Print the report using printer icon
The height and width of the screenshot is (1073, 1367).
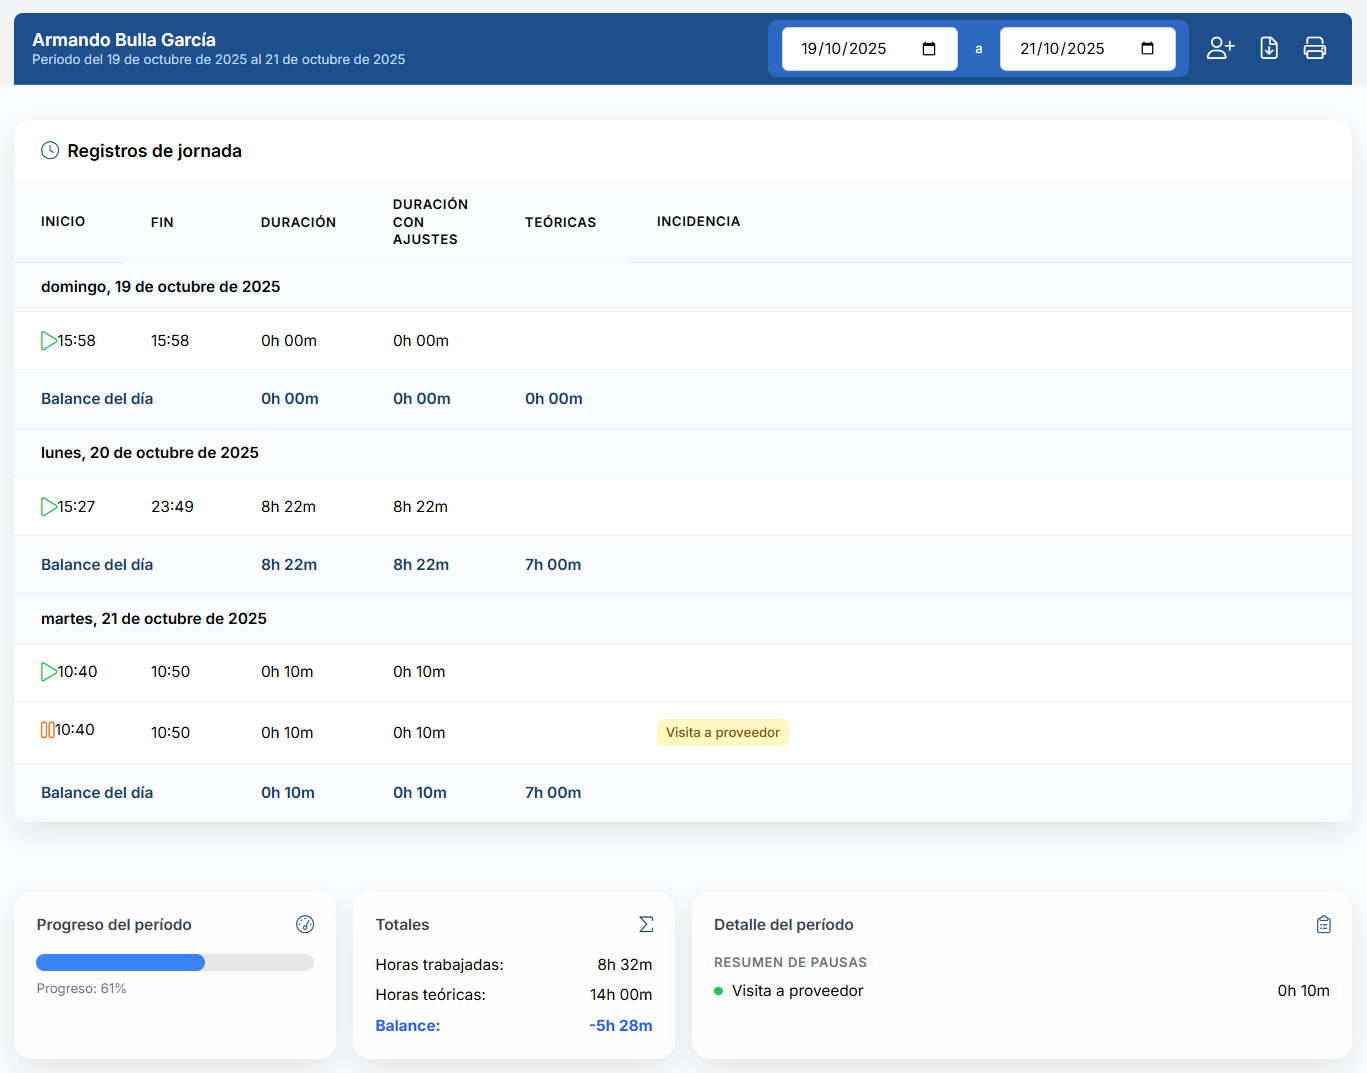pyautogui.click(x=1315, y=48)
